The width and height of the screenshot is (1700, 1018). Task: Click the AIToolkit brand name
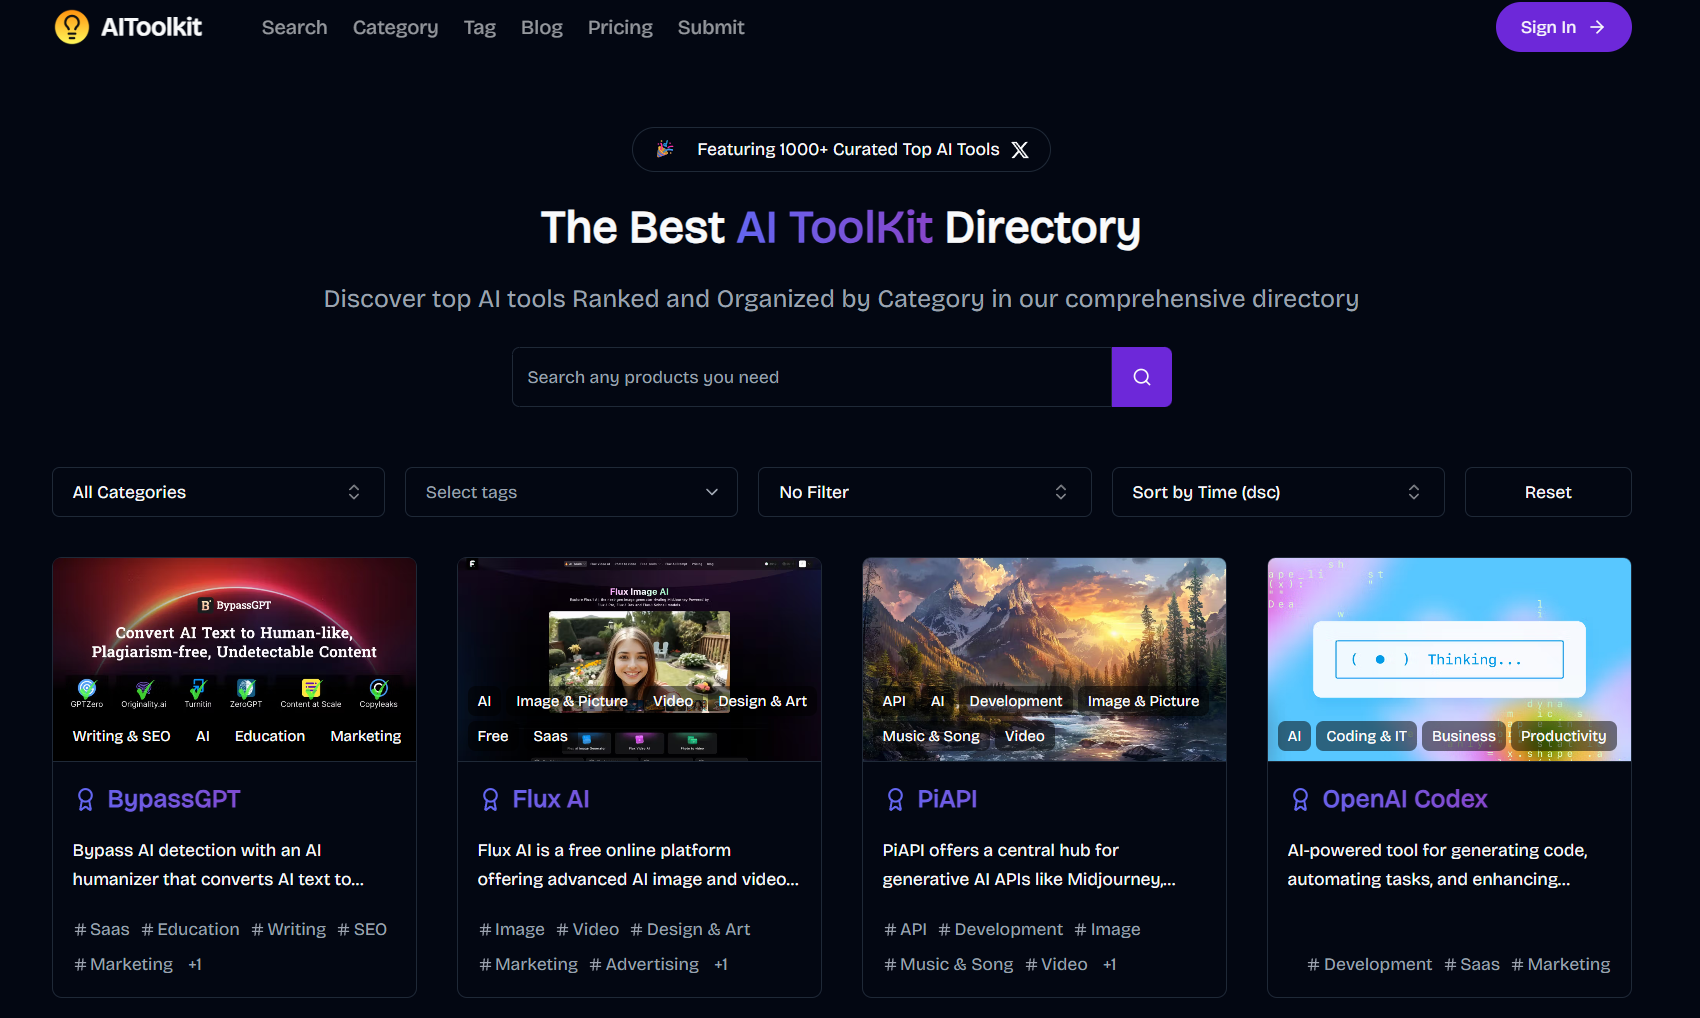[151, 27]
